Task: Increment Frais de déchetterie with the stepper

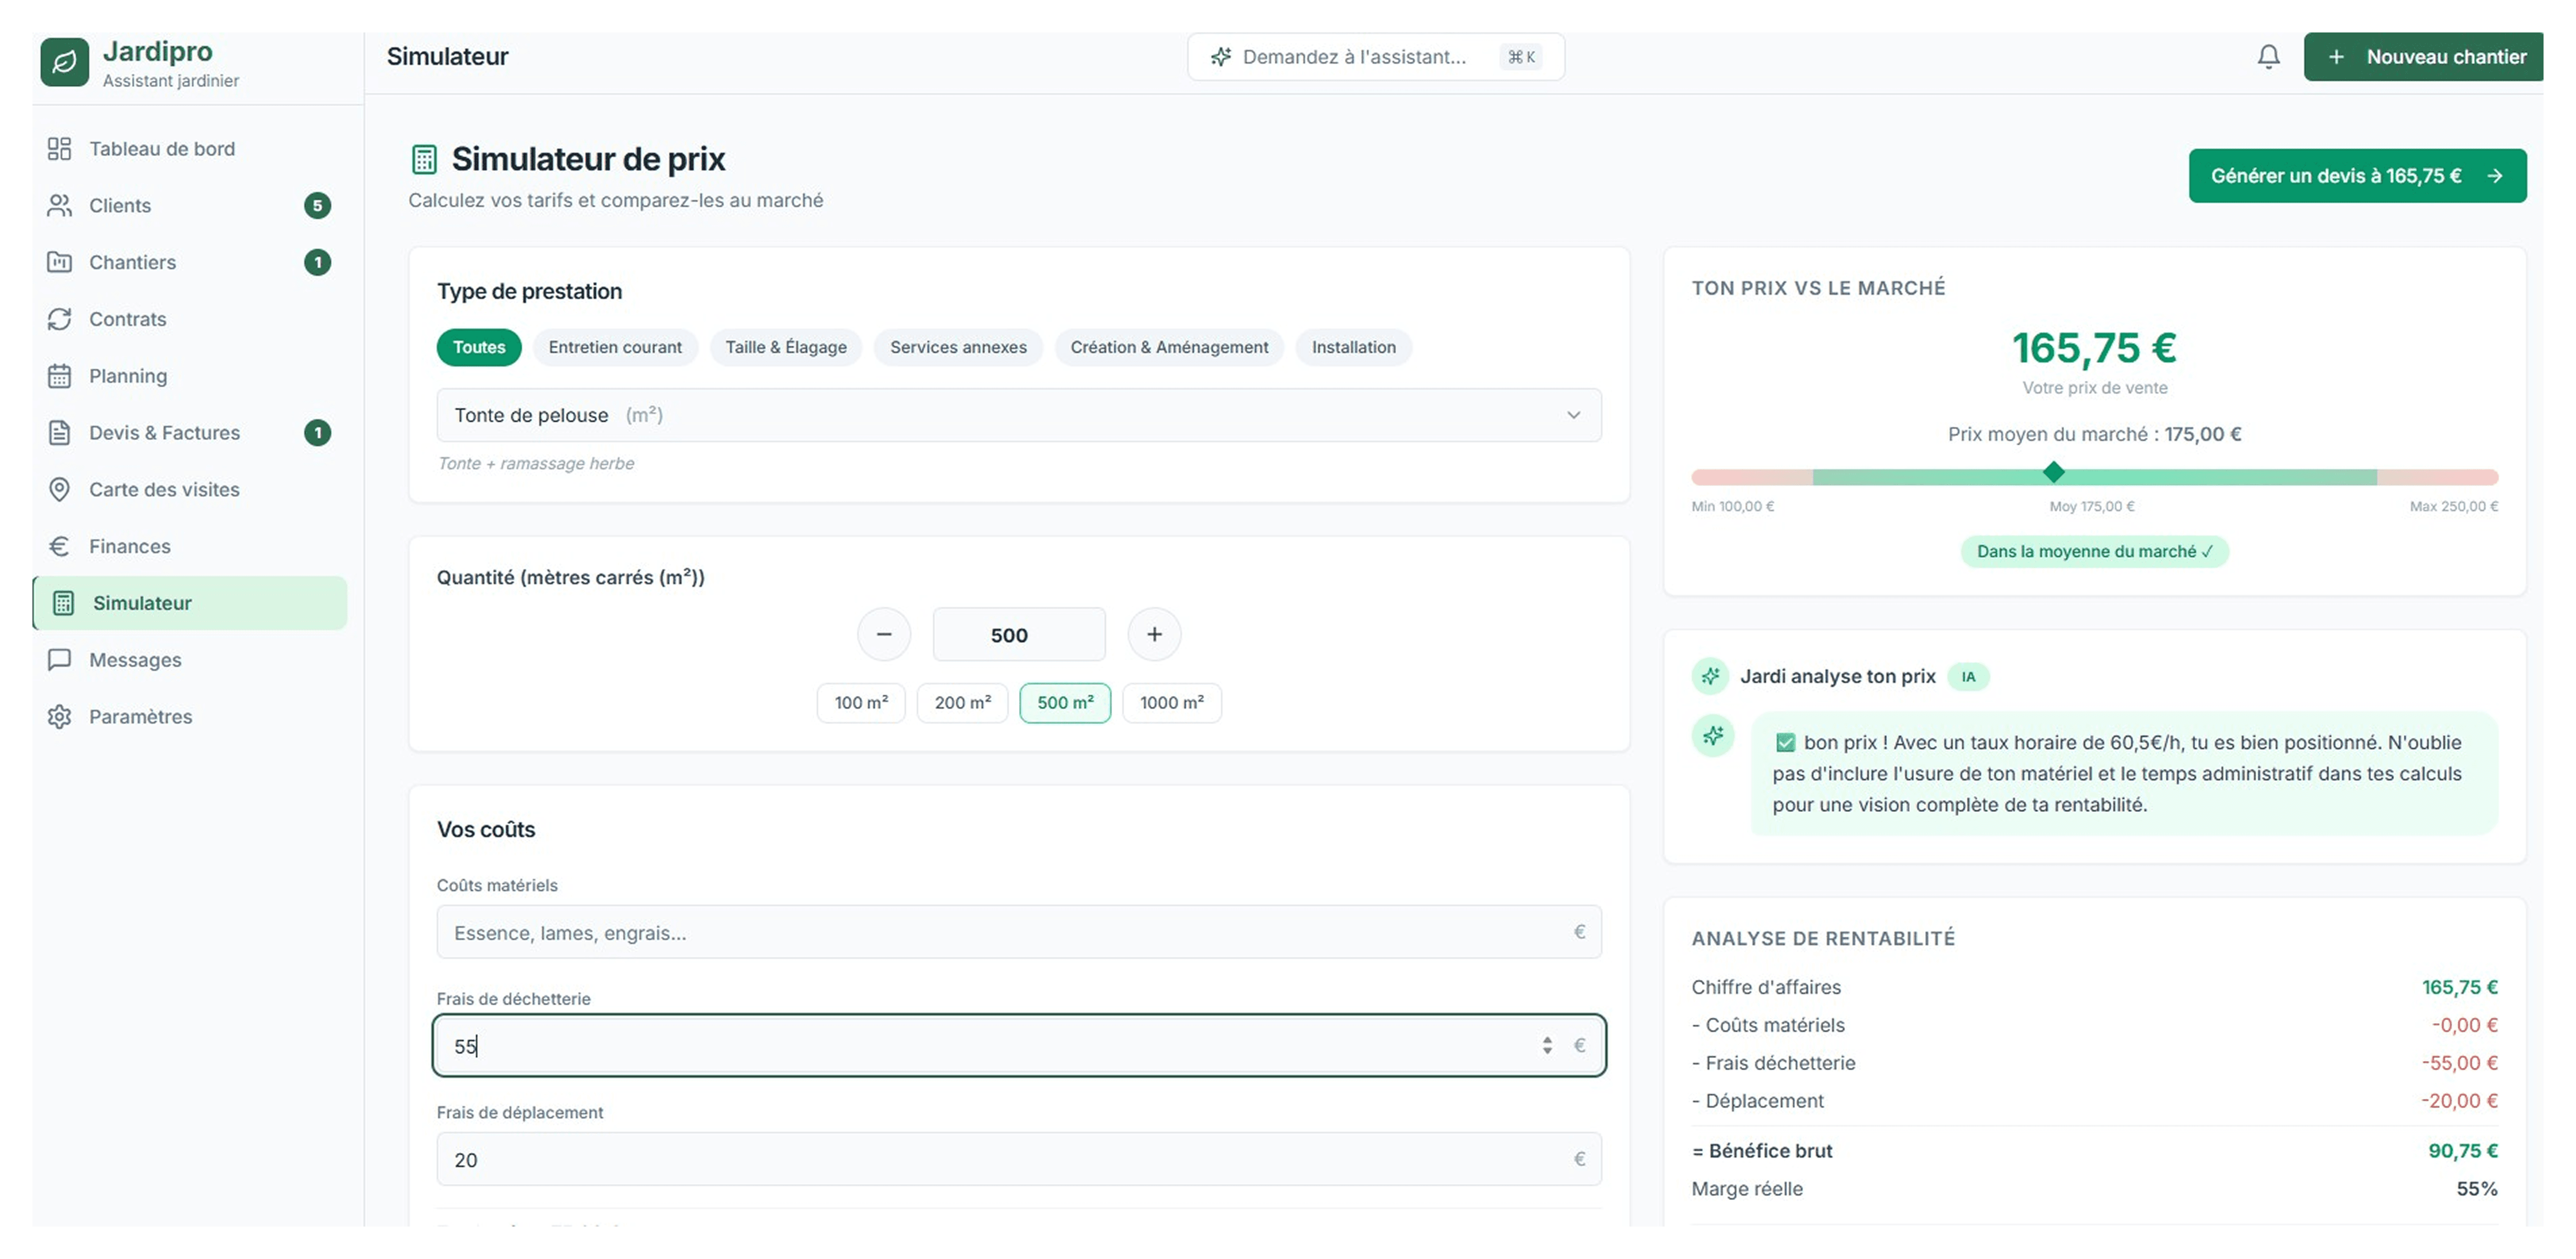Action: (1548, 1040)
